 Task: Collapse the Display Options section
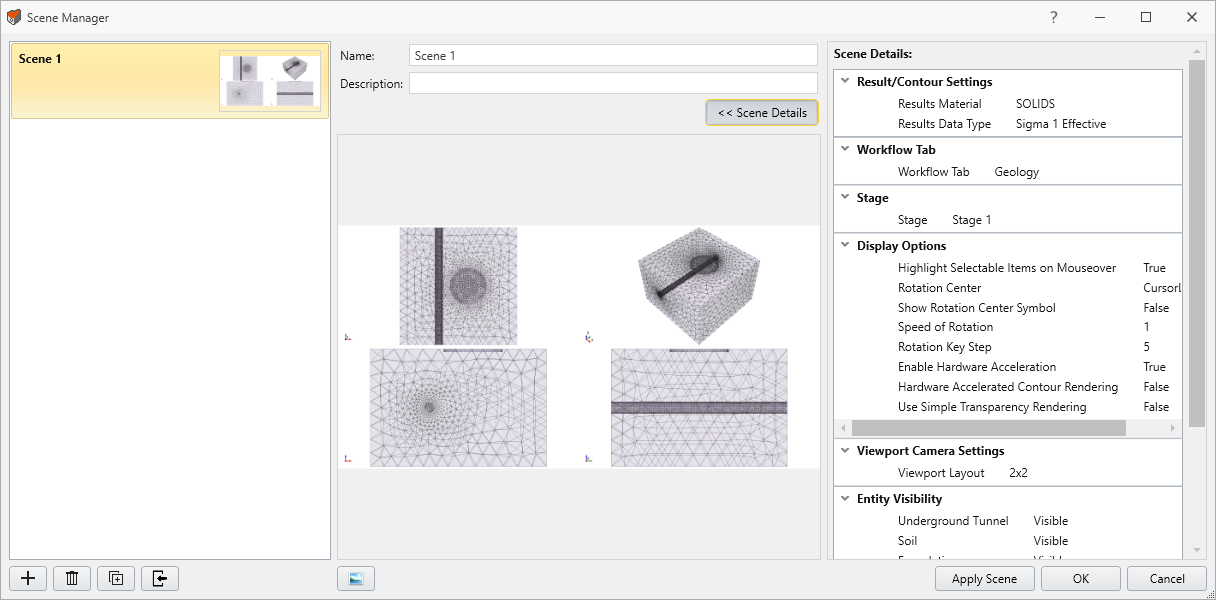click(844, 246)
